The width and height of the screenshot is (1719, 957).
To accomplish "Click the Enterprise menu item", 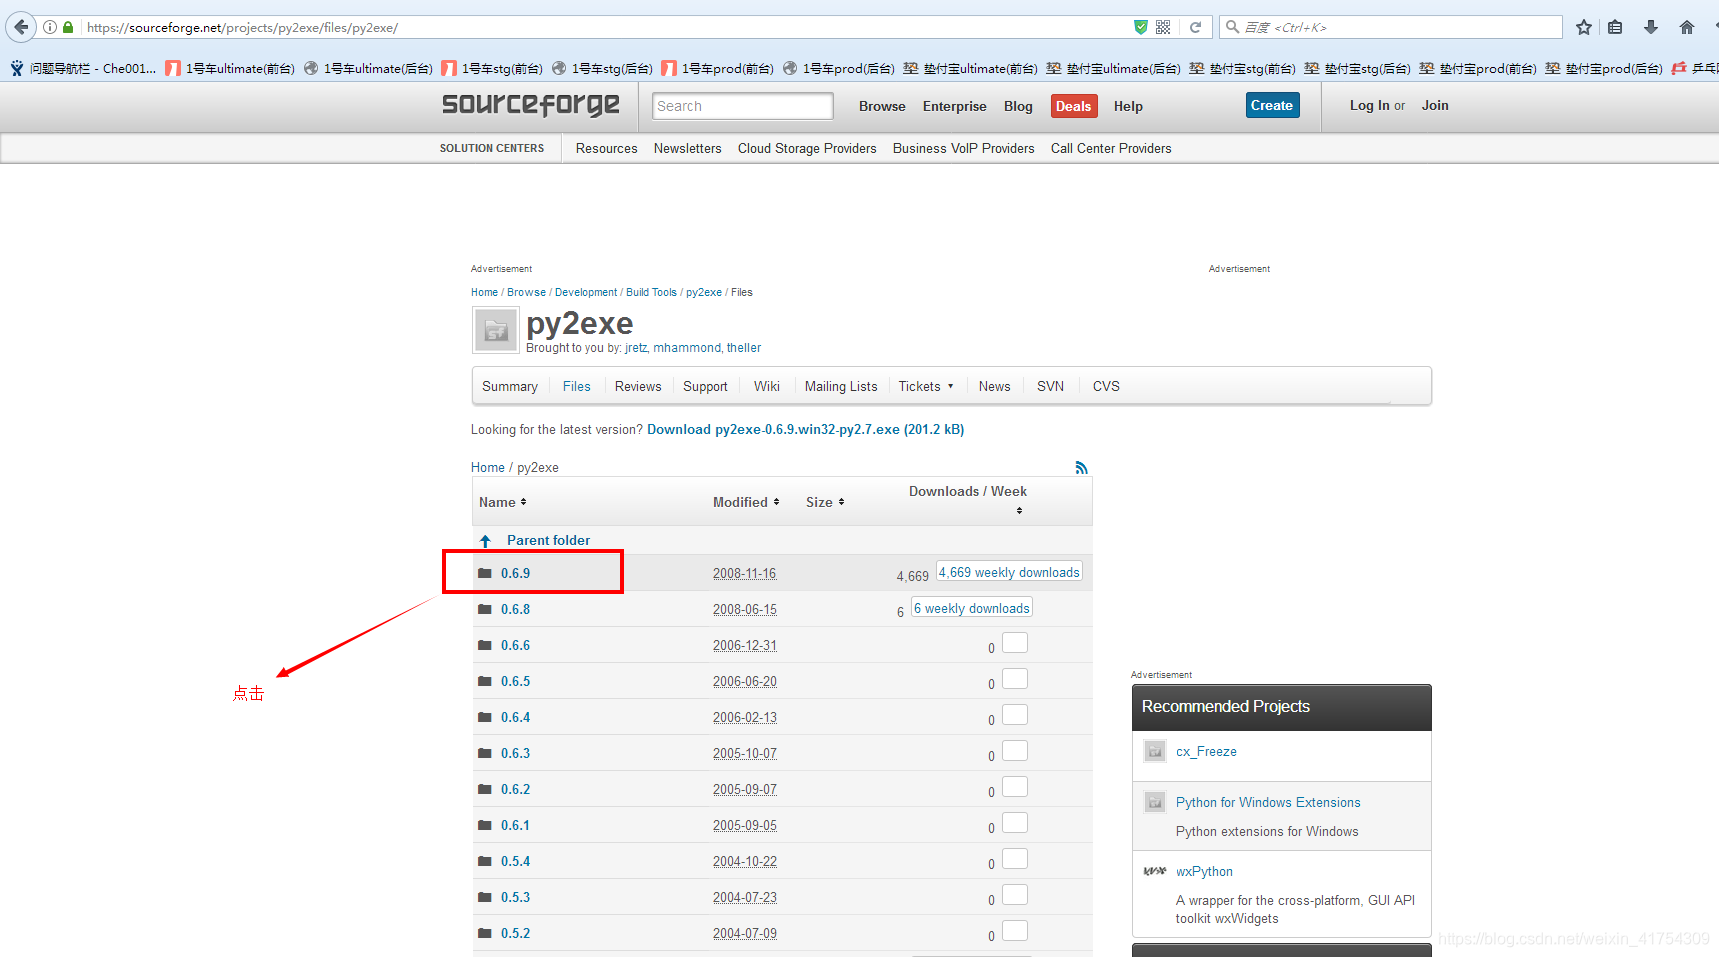I will (x=954, y=106).
